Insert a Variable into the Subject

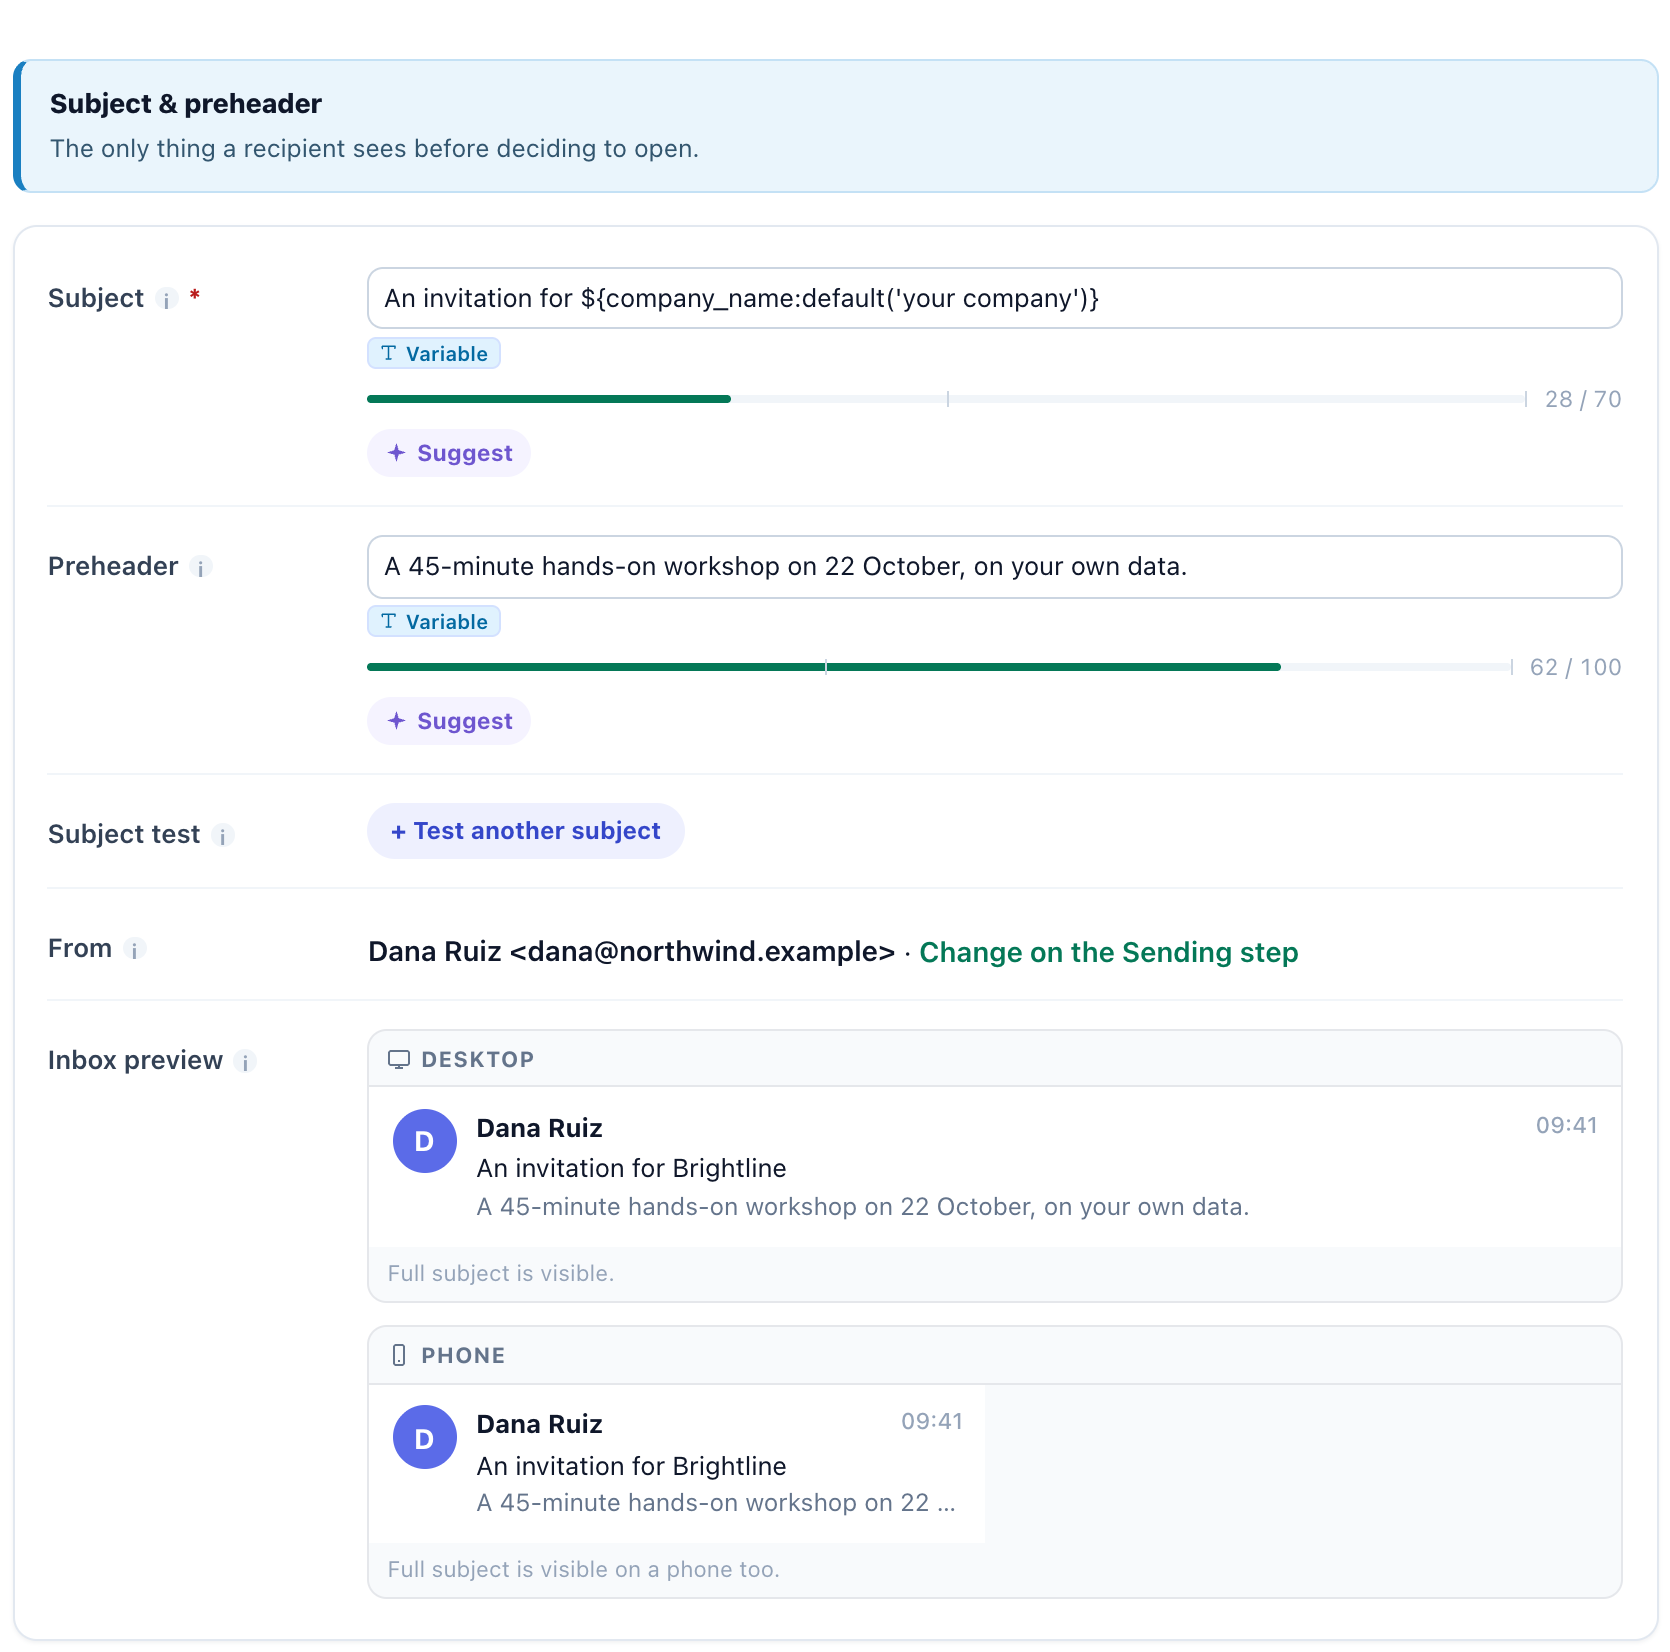pos(434,353)
